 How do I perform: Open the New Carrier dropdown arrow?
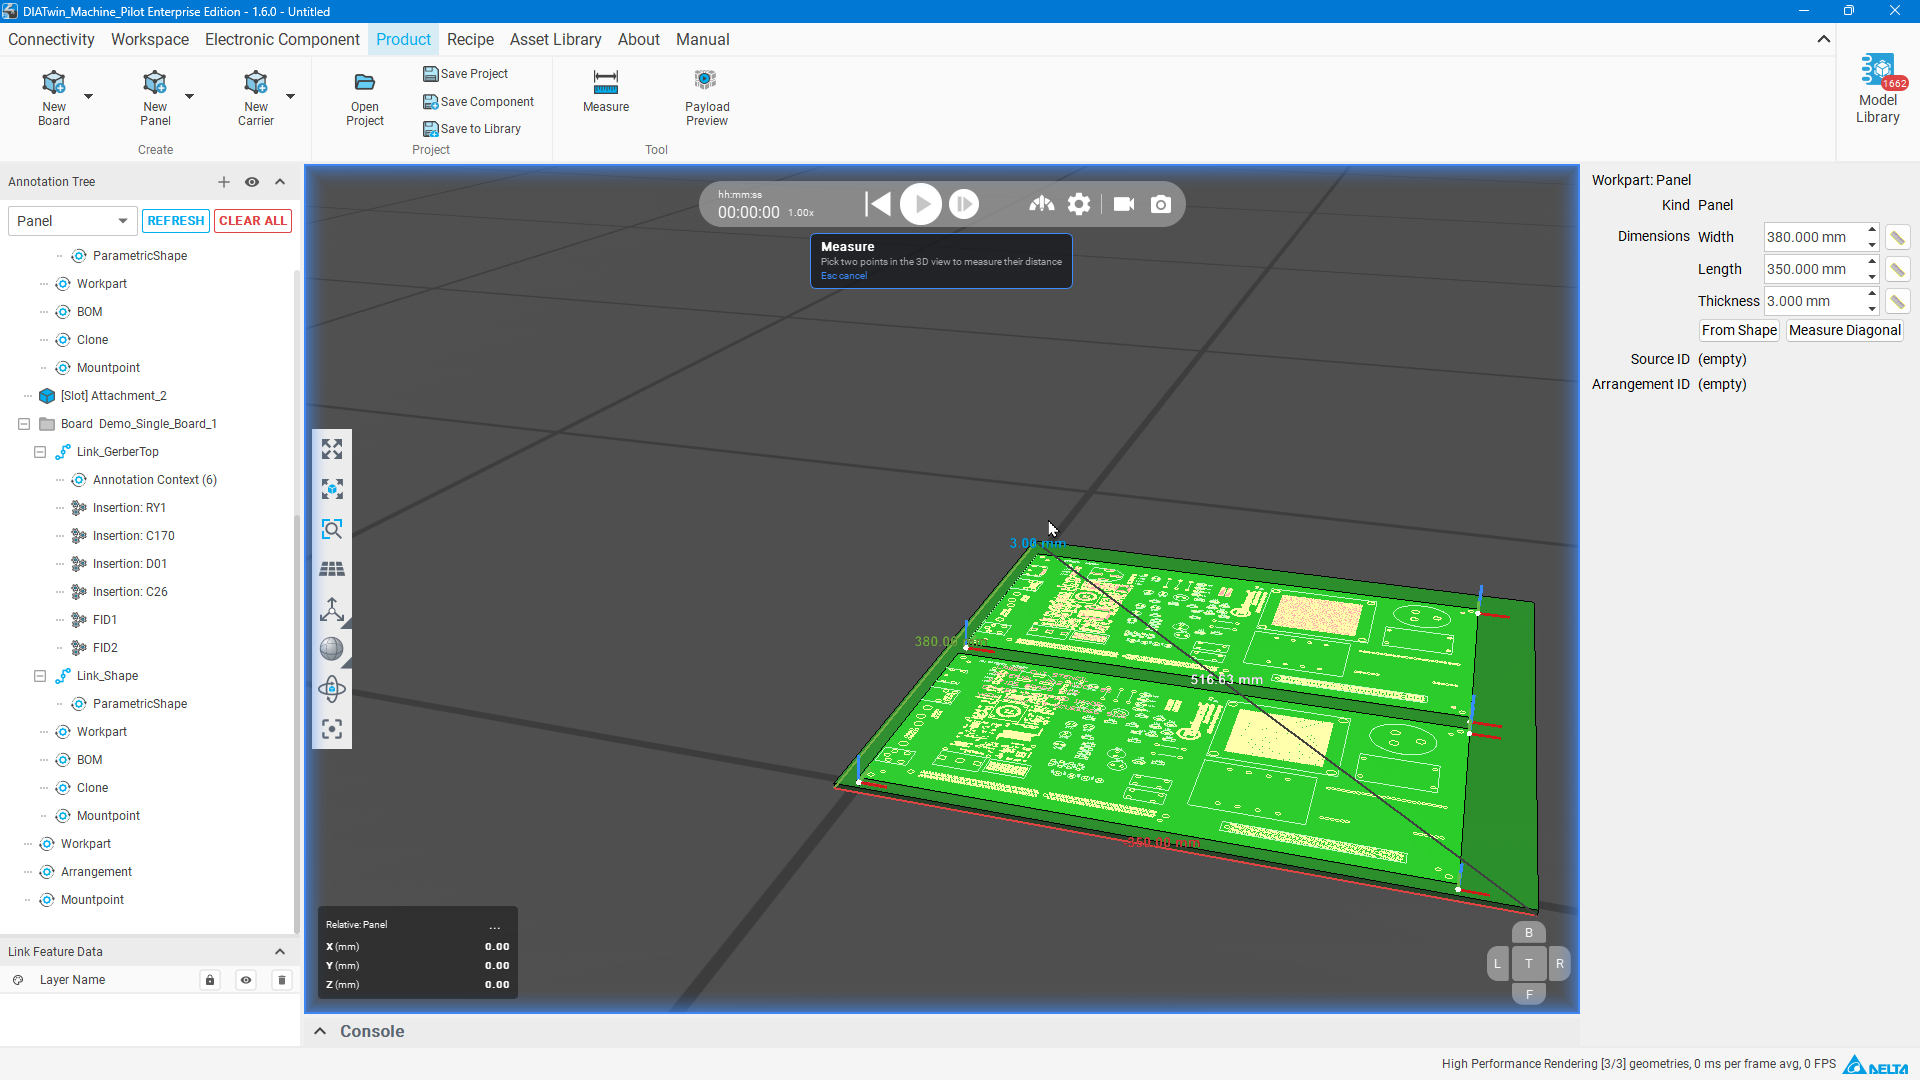click(290, 96)
